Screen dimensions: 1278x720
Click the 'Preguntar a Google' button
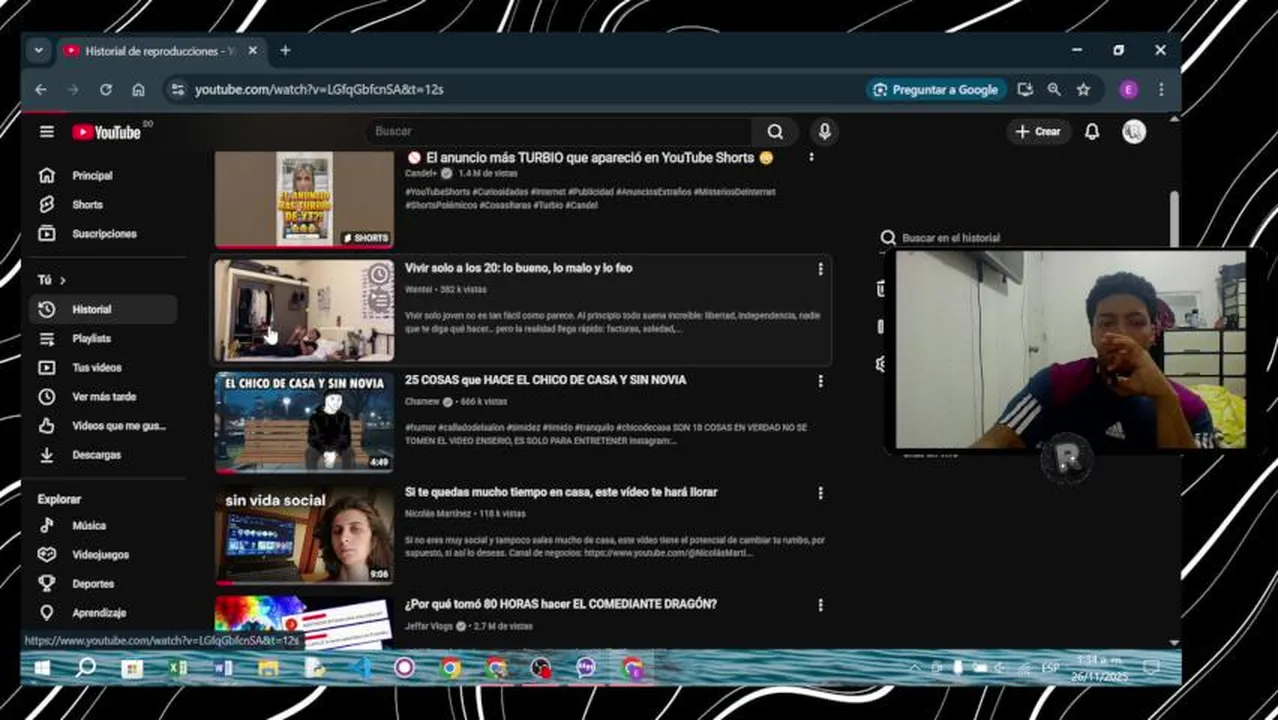click(x=936, y=89)
